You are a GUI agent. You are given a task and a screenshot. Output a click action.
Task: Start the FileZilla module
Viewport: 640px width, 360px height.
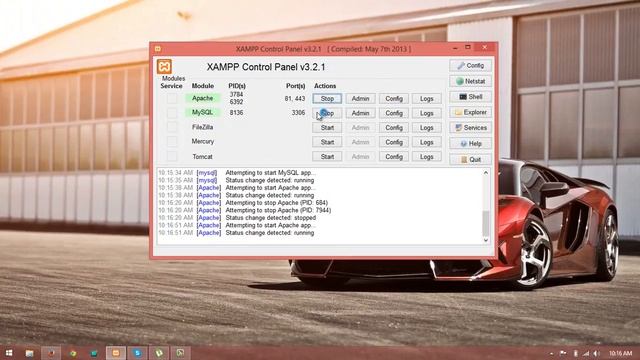[327, 128]
